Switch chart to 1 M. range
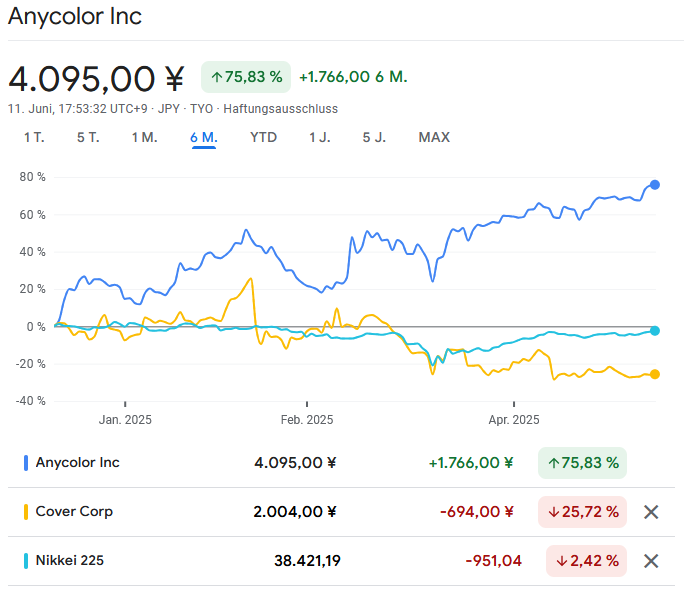684x592 pixels. (144, 137)
